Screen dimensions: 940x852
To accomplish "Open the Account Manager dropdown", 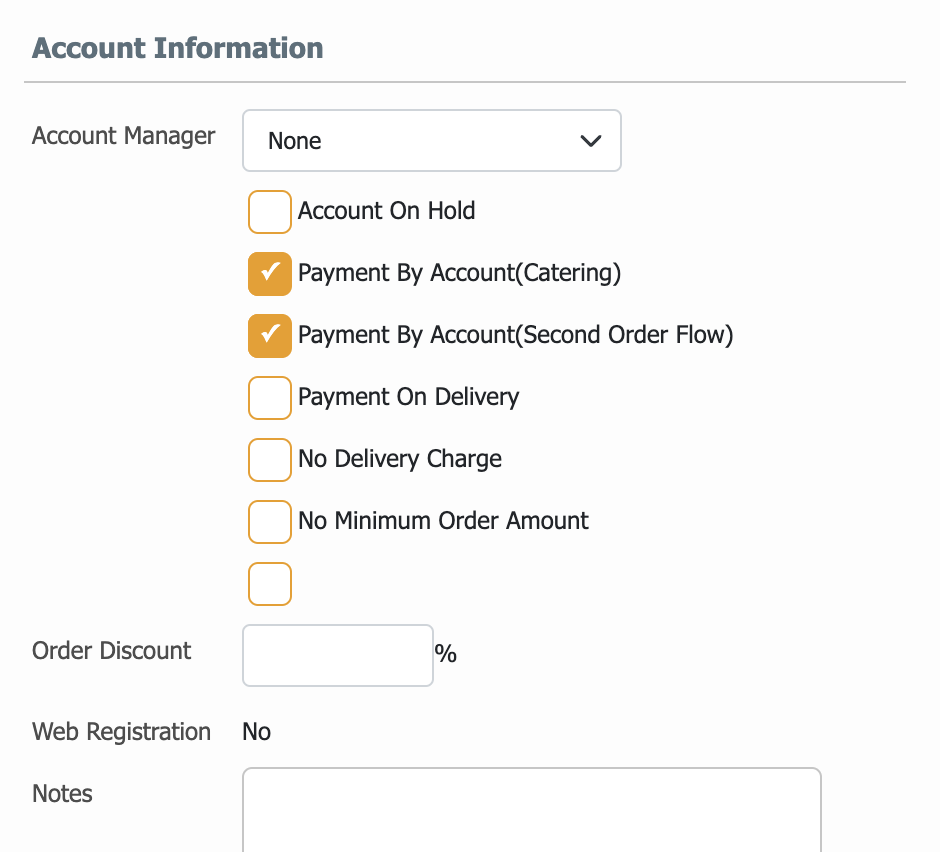I will pos(432,140).
